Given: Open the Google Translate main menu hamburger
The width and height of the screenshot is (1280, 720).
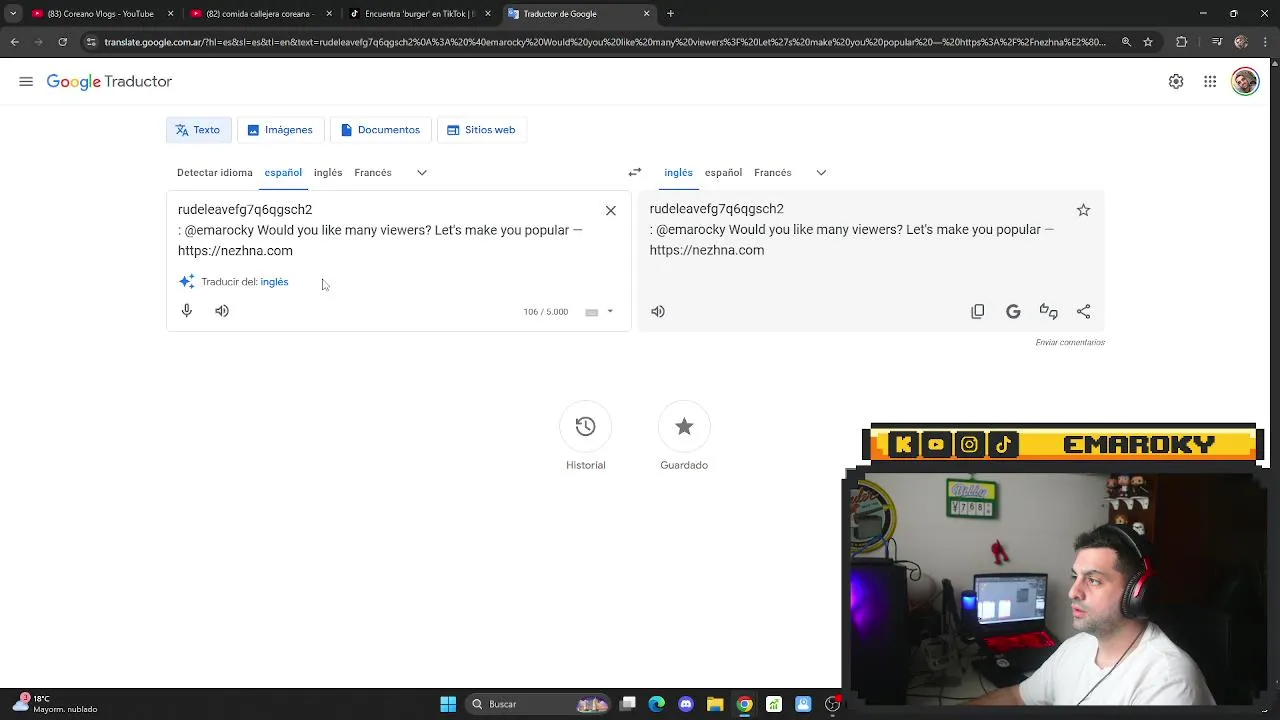Looking at the screenshot, I should click(x=26, y=82).
